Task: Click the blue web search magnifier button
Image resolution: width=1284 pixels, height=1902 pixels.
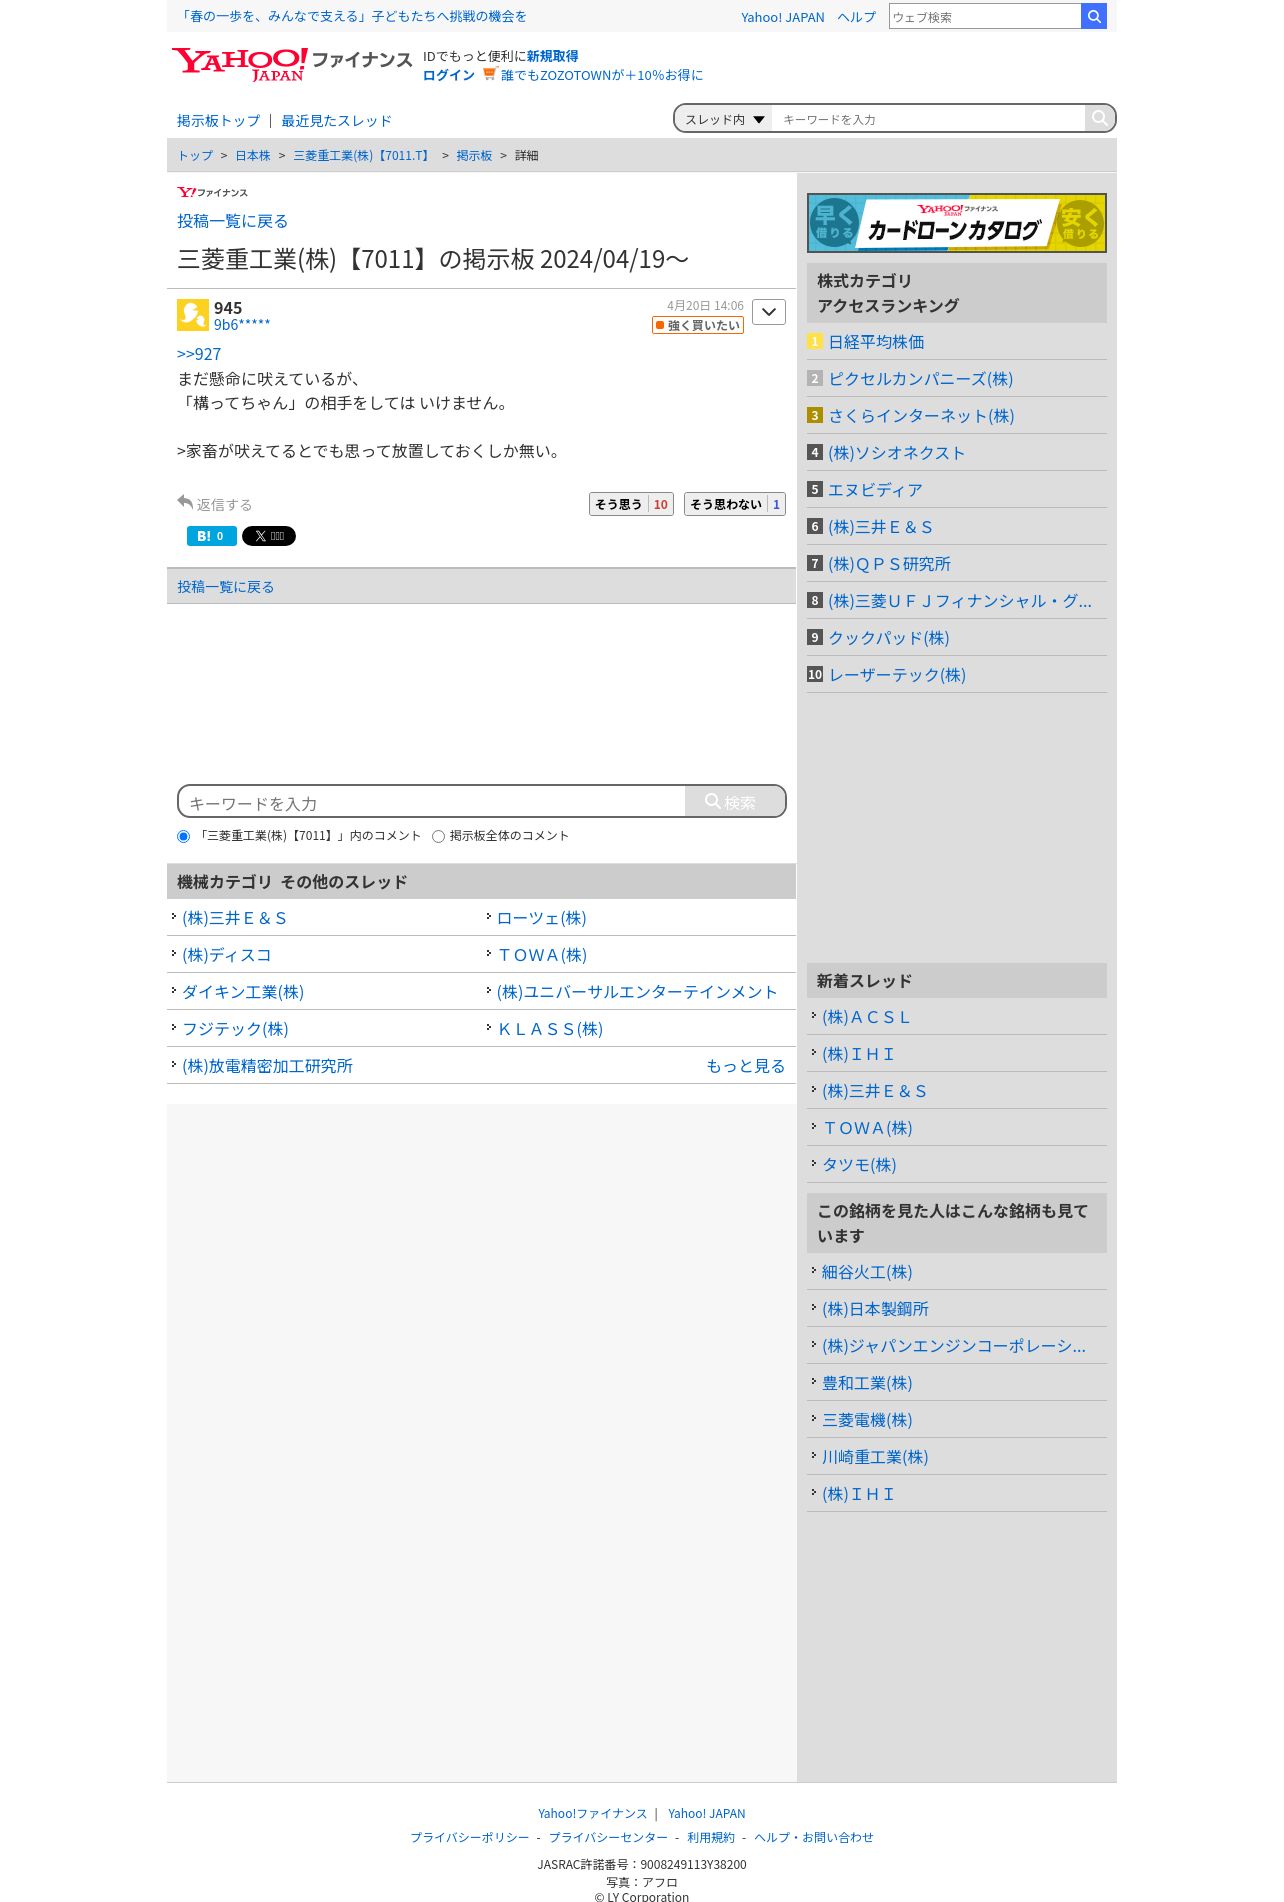Action: tap(1094, 16)
